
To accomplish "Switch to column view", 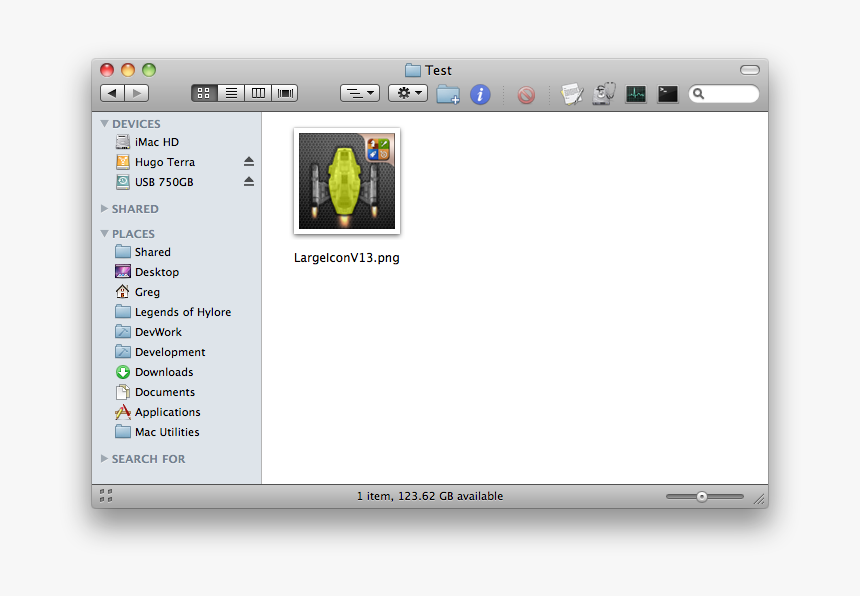I will 257,92.
